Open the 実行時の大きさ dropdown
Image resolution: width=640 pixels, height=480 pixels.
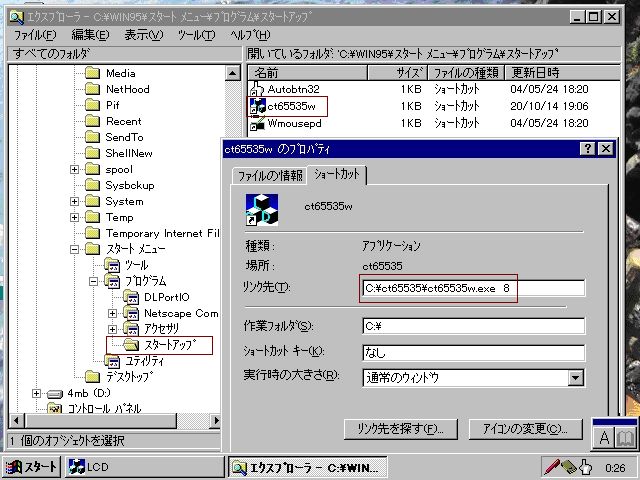click(576, 378)
